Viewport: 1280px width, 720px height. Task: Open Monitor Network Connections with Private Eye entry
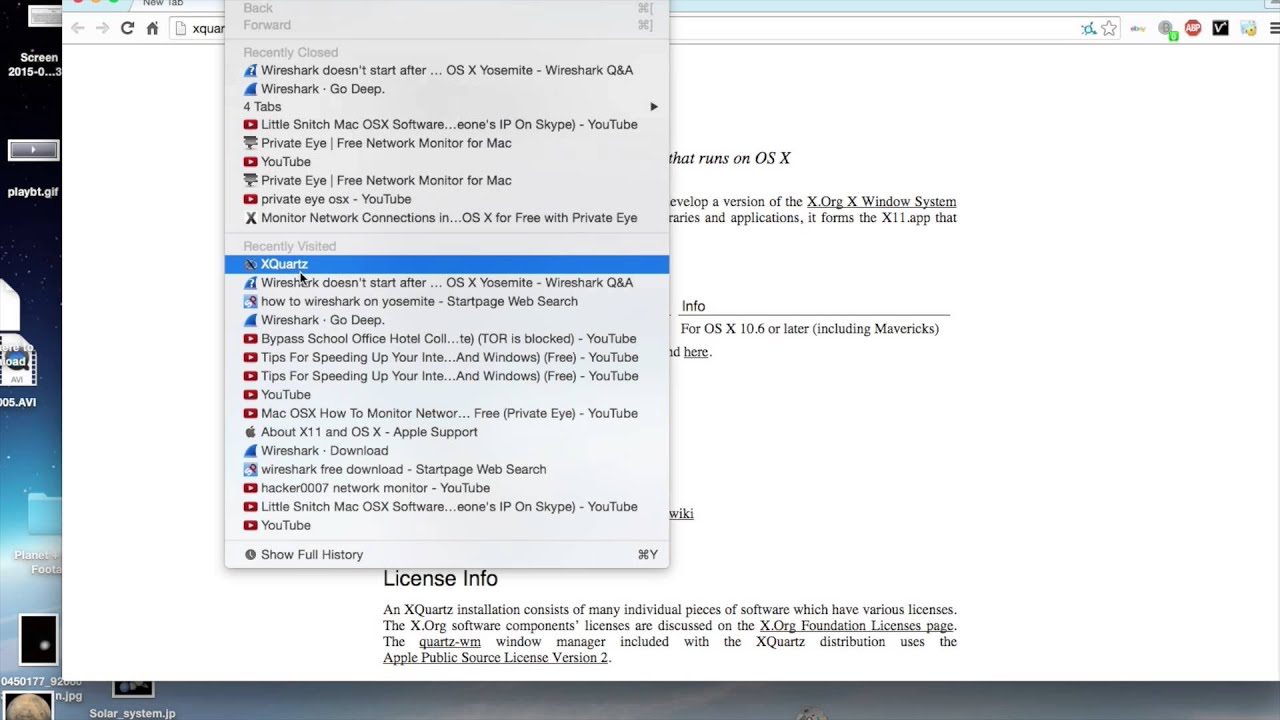tap(447, 217)
